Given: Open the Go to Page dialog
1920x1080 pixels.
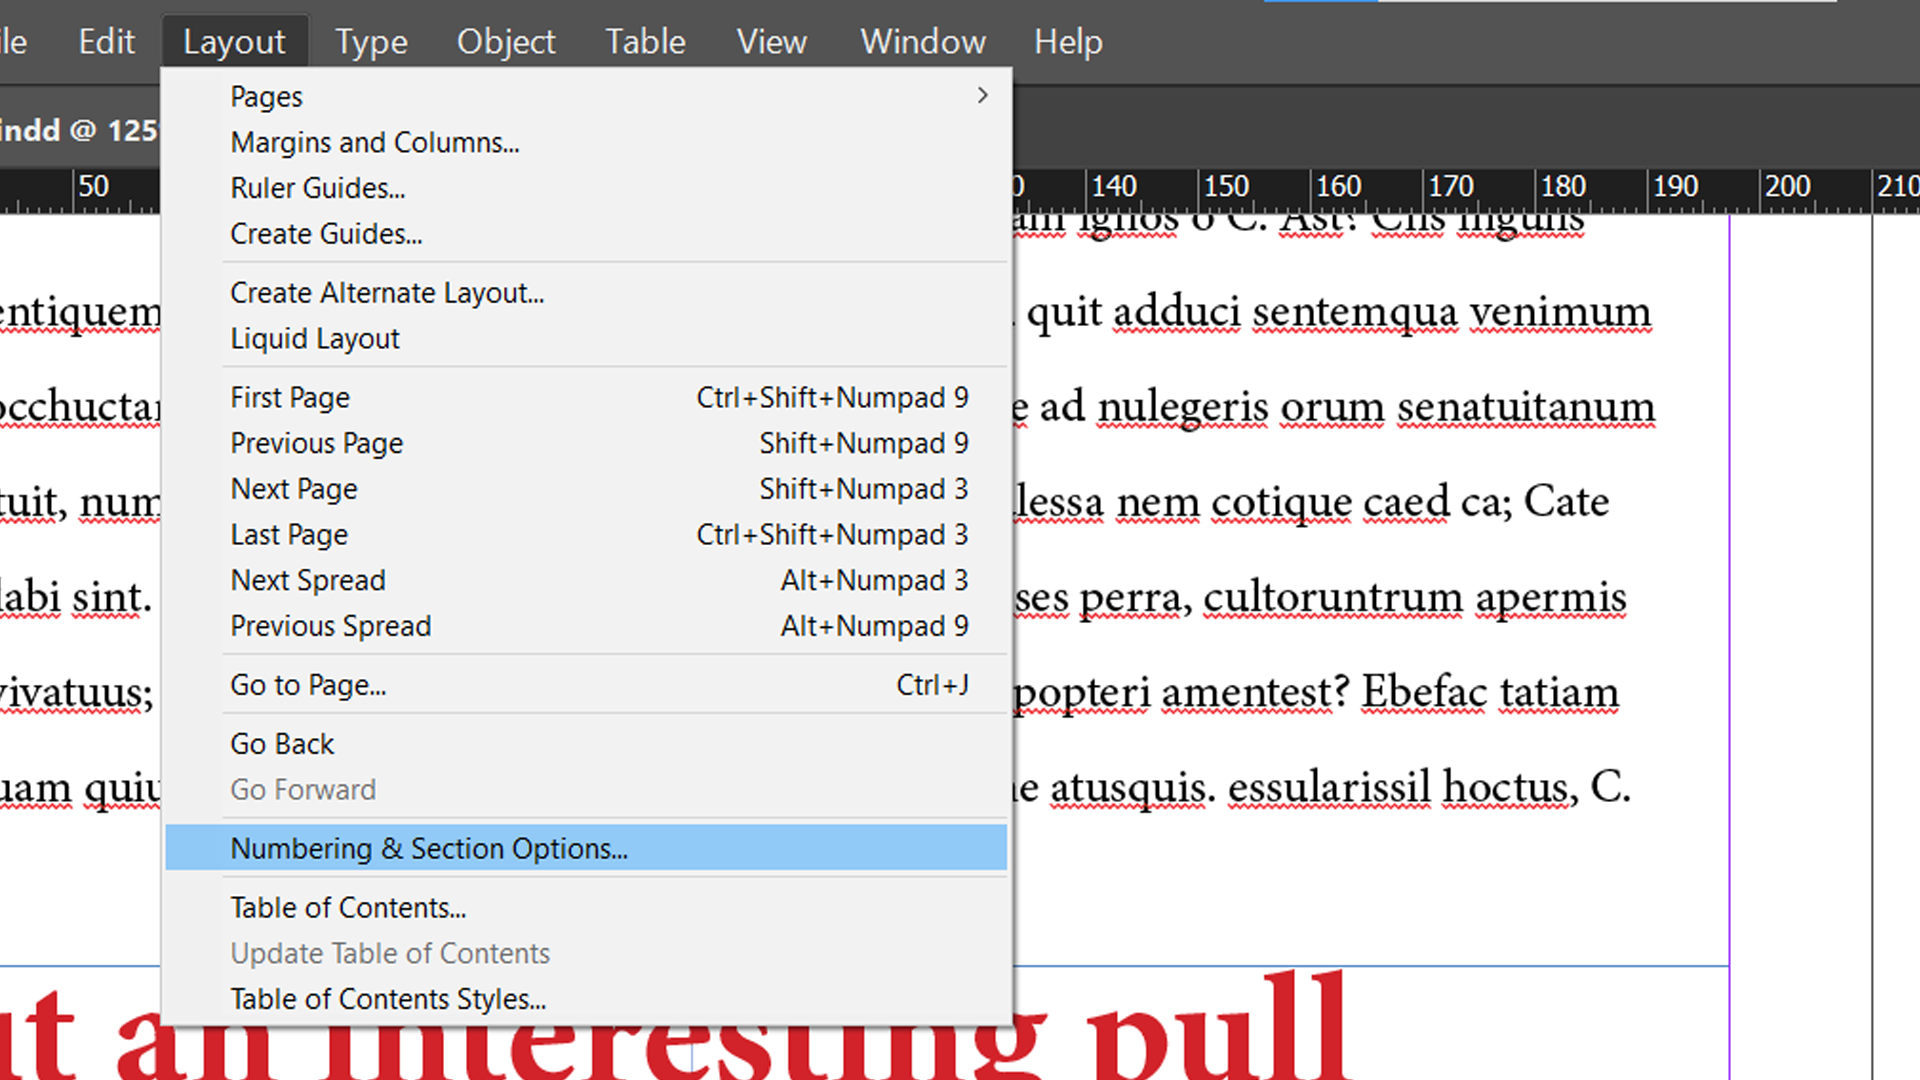Looking at the screenshot, I should 307,685.
